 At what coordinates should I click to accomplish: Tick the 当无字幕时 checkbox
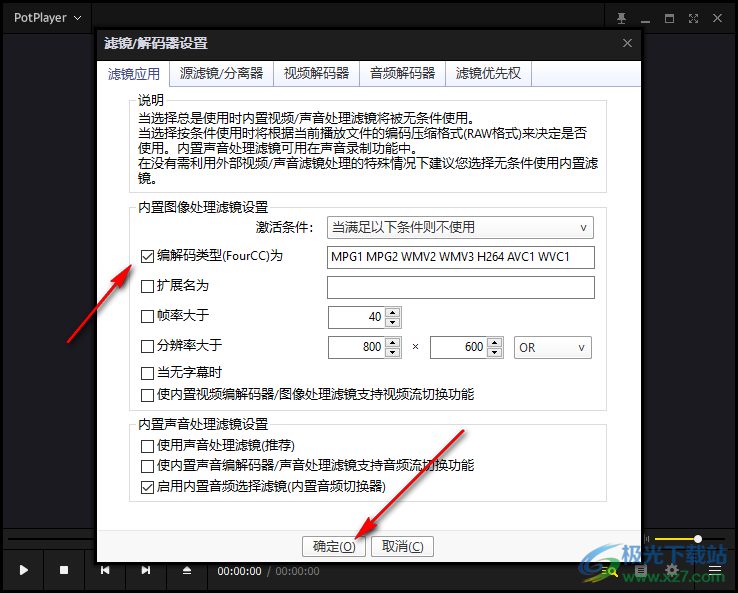[x=148, y=373]
